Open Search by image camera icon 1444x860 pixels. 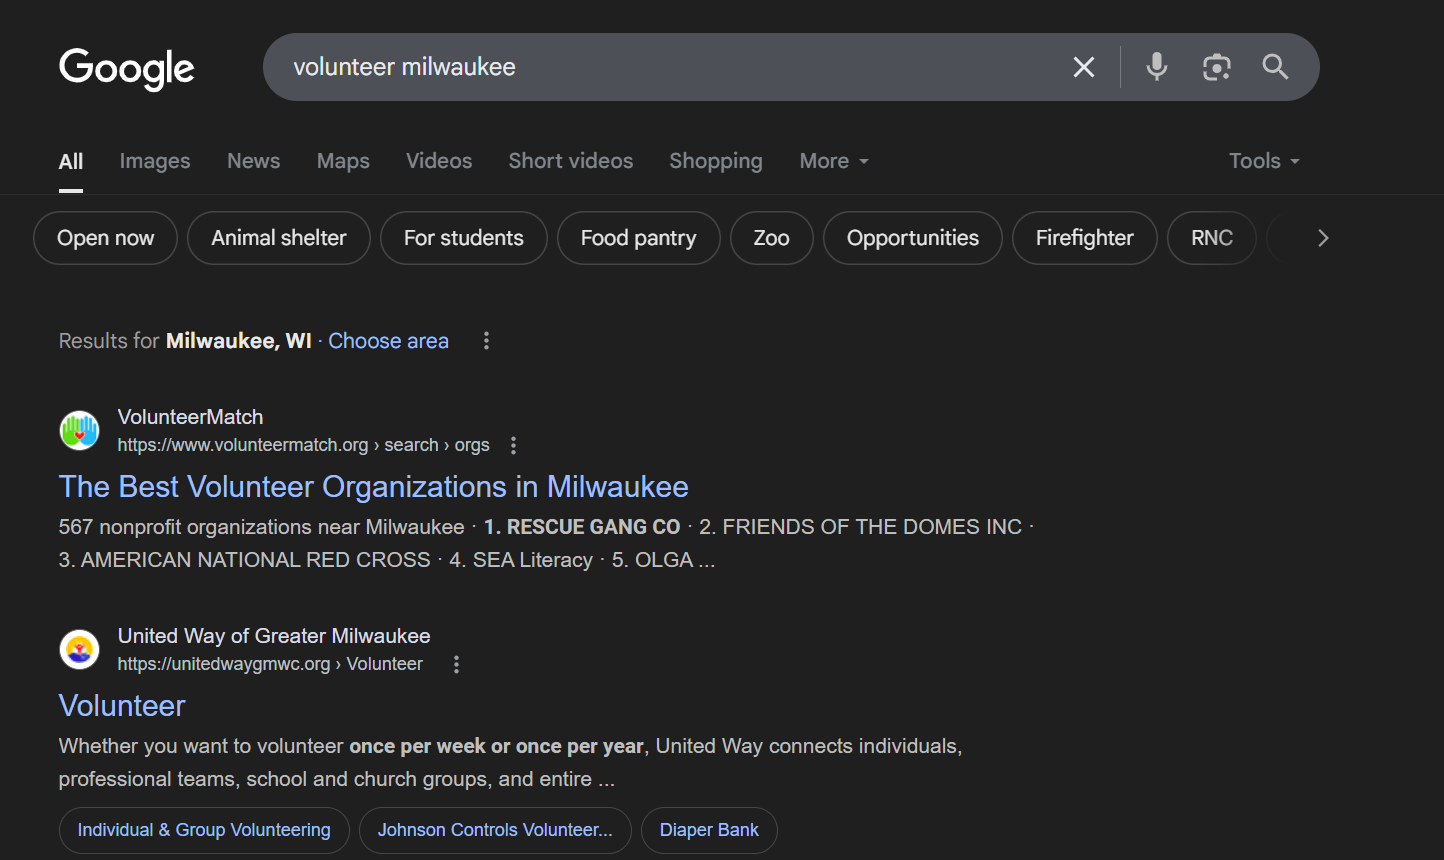point(1216,67)
